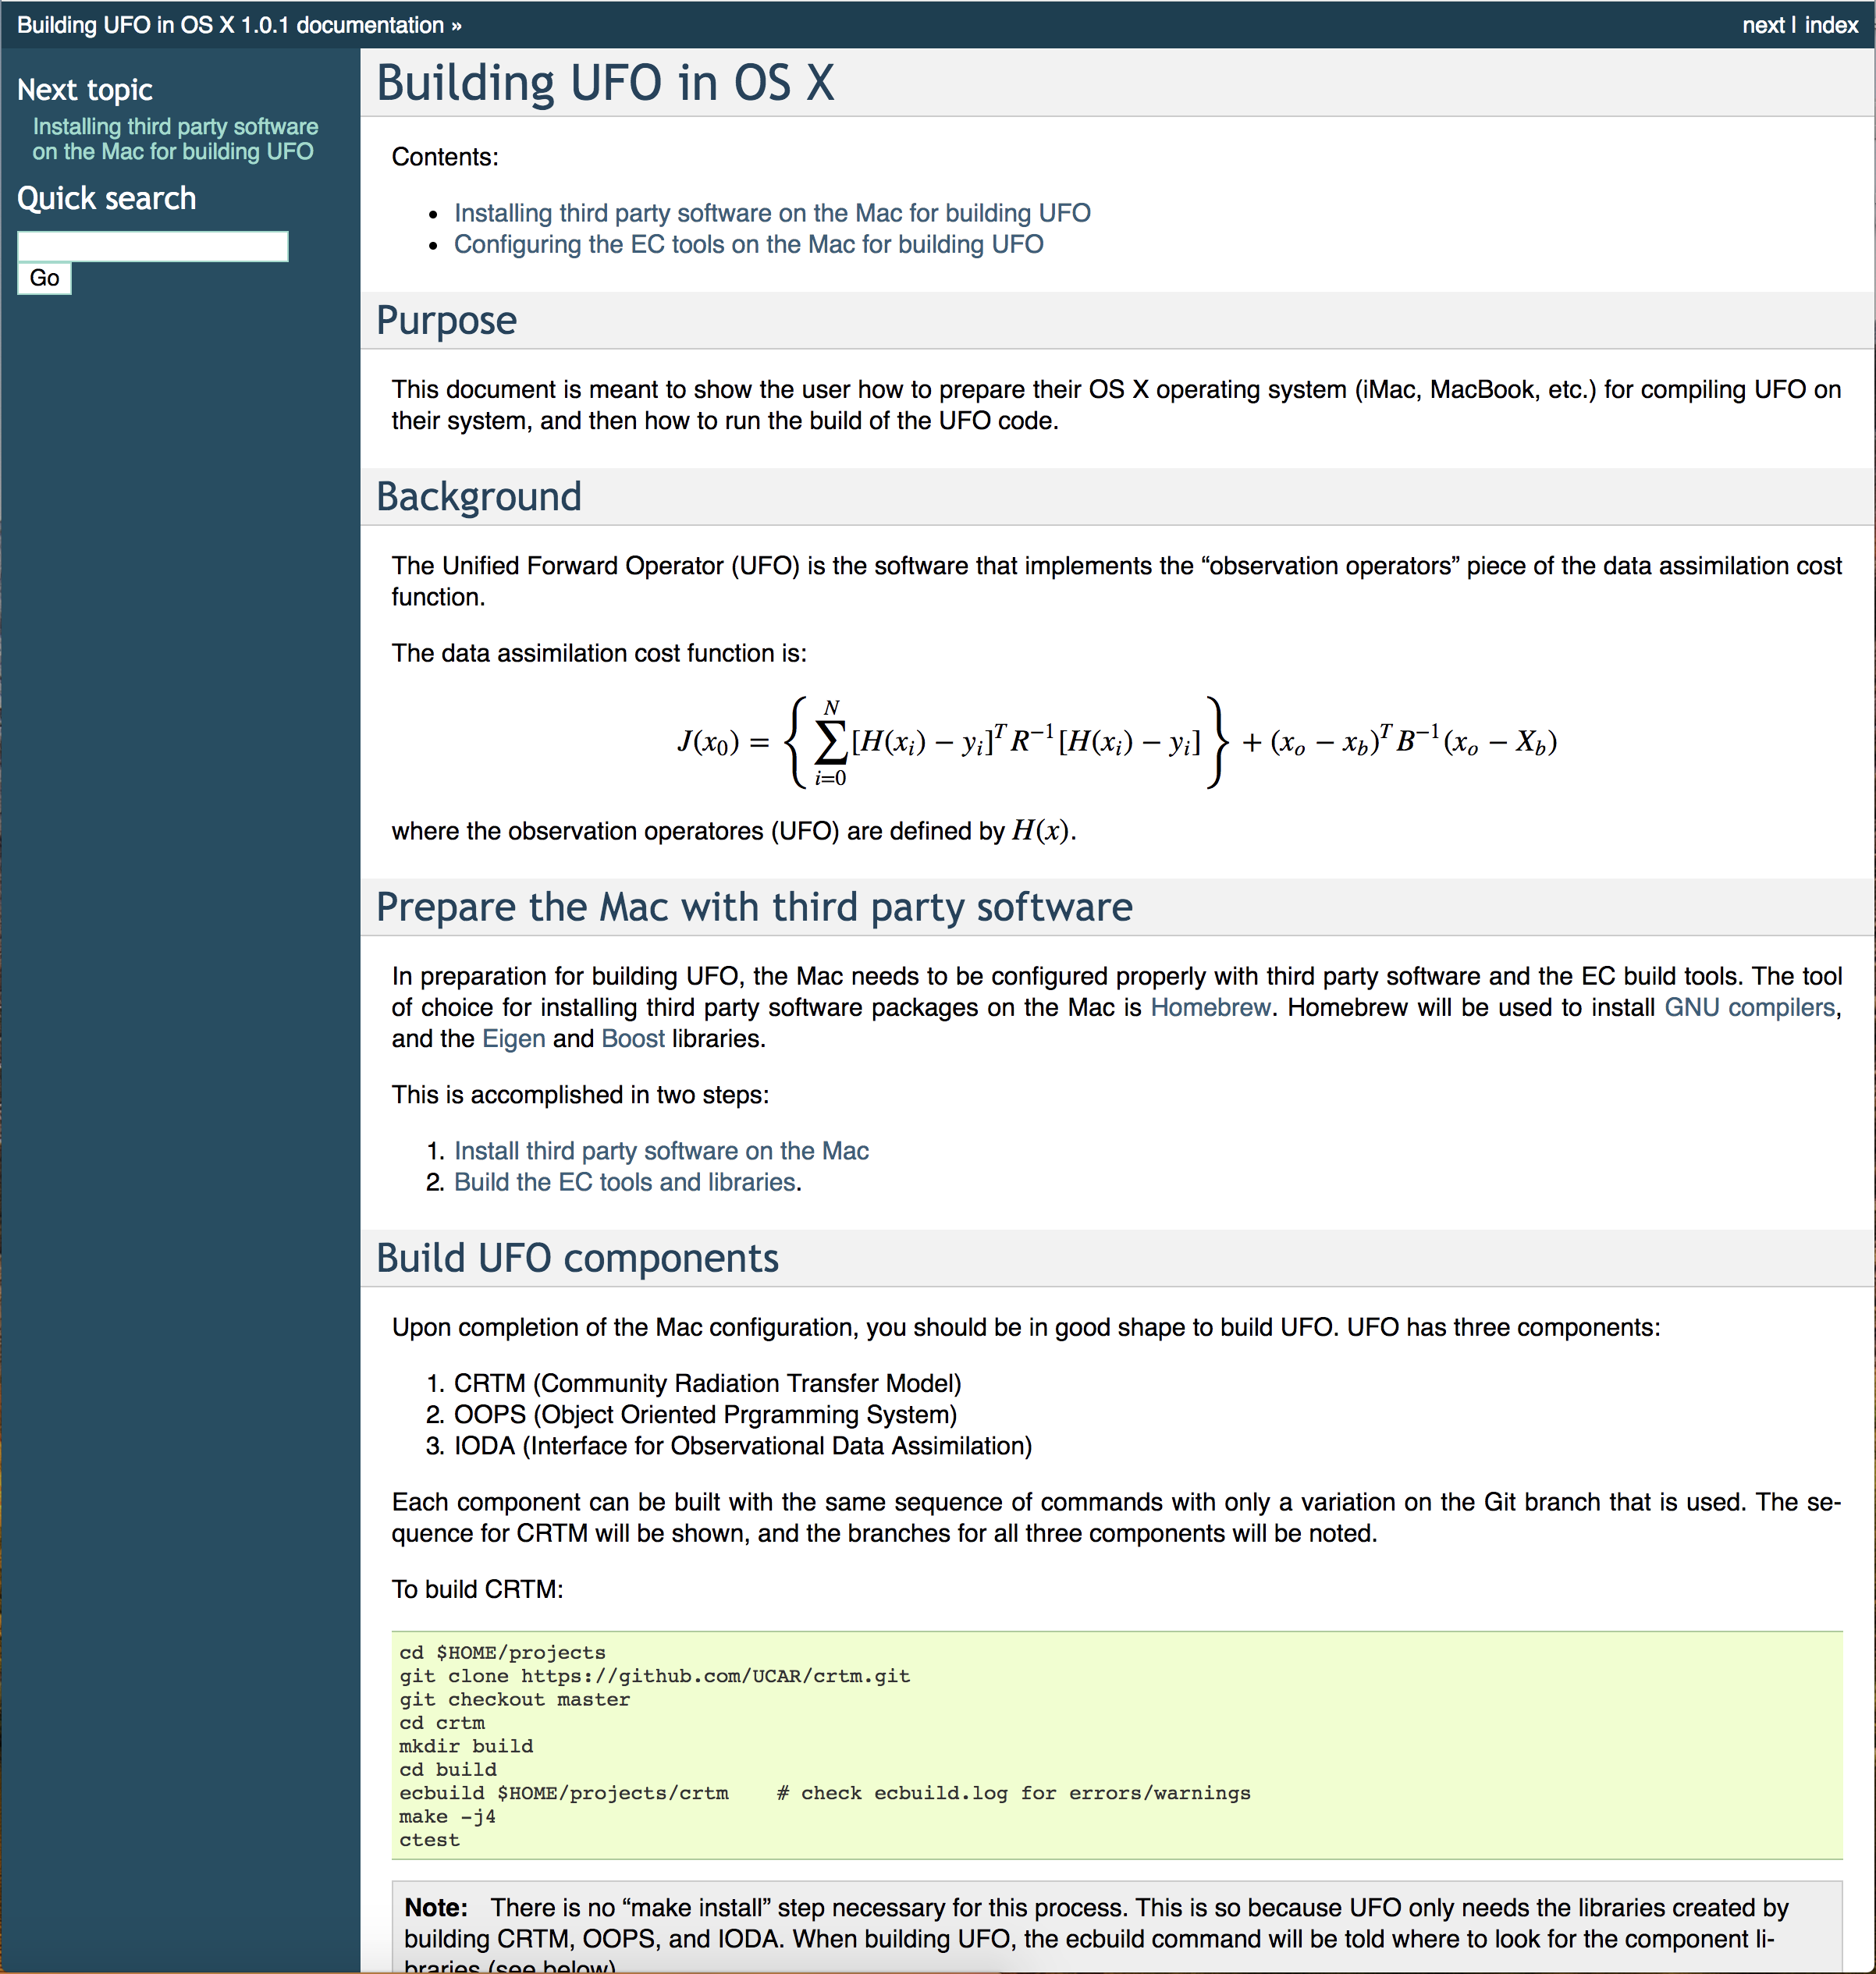The image size is (1876, 1974).
Task: Open 'Configuring the EC tools on the Mac' link
Action: tap(748, 244)
